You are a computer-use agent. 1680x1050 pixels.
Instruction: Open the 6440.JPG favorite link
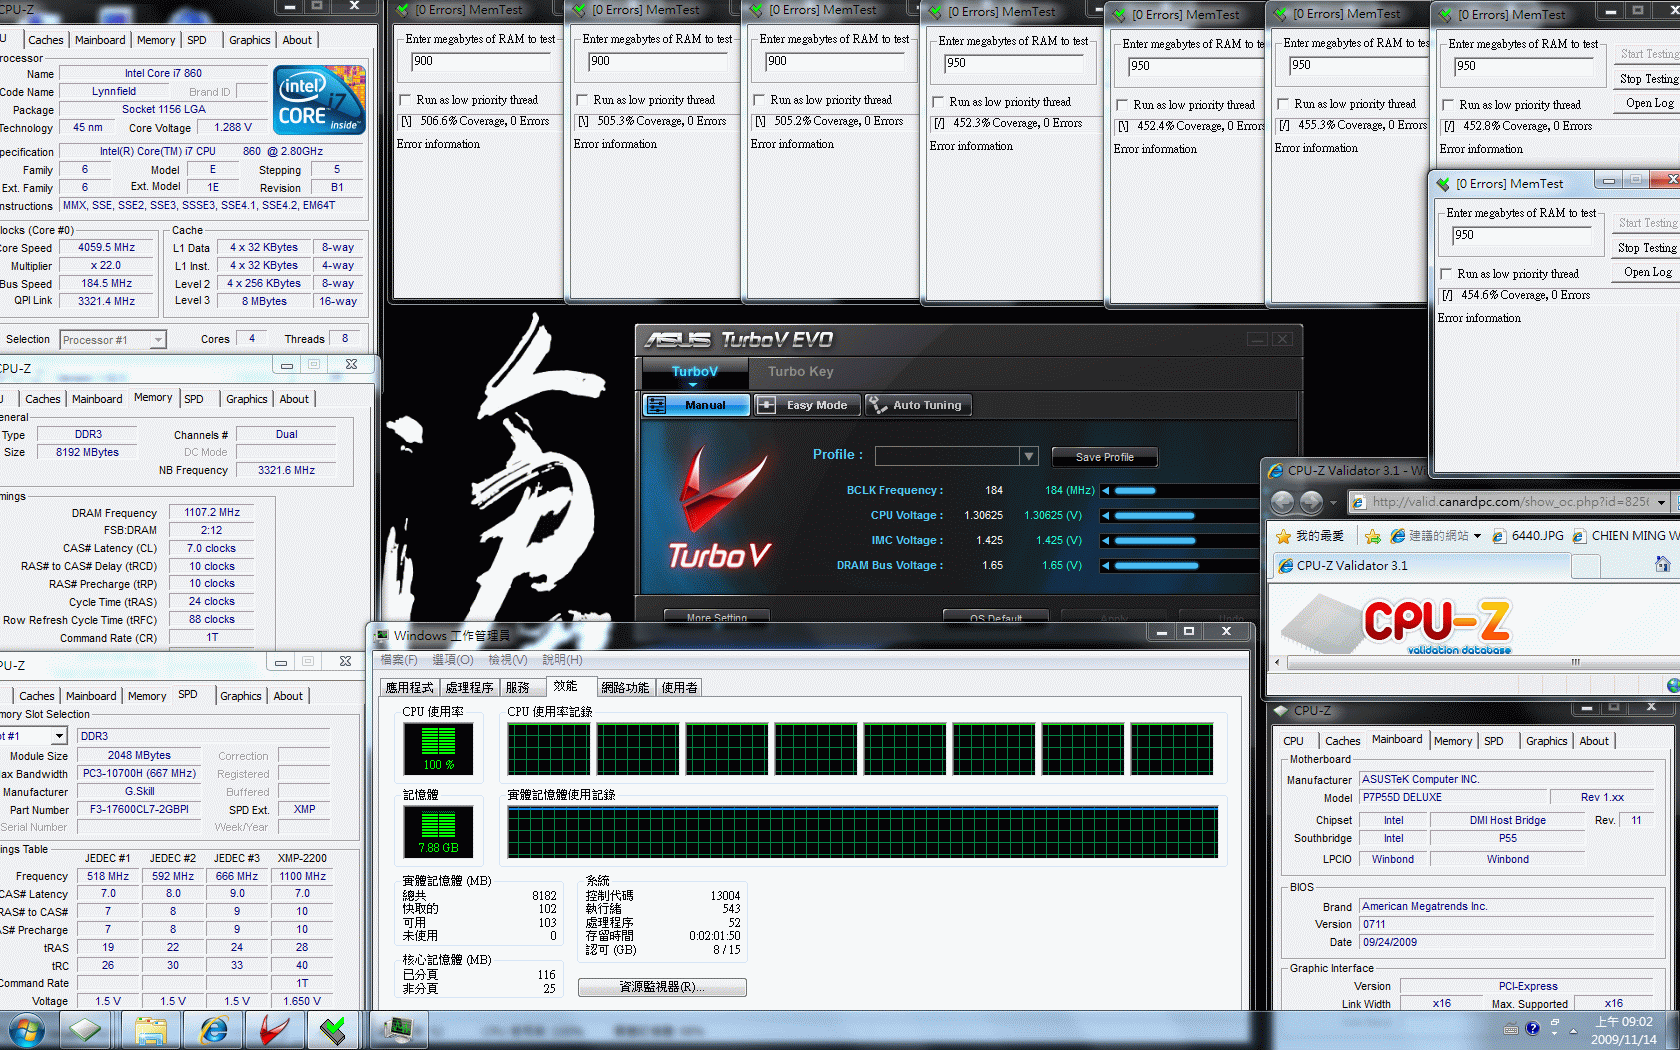pos(1528,536)
